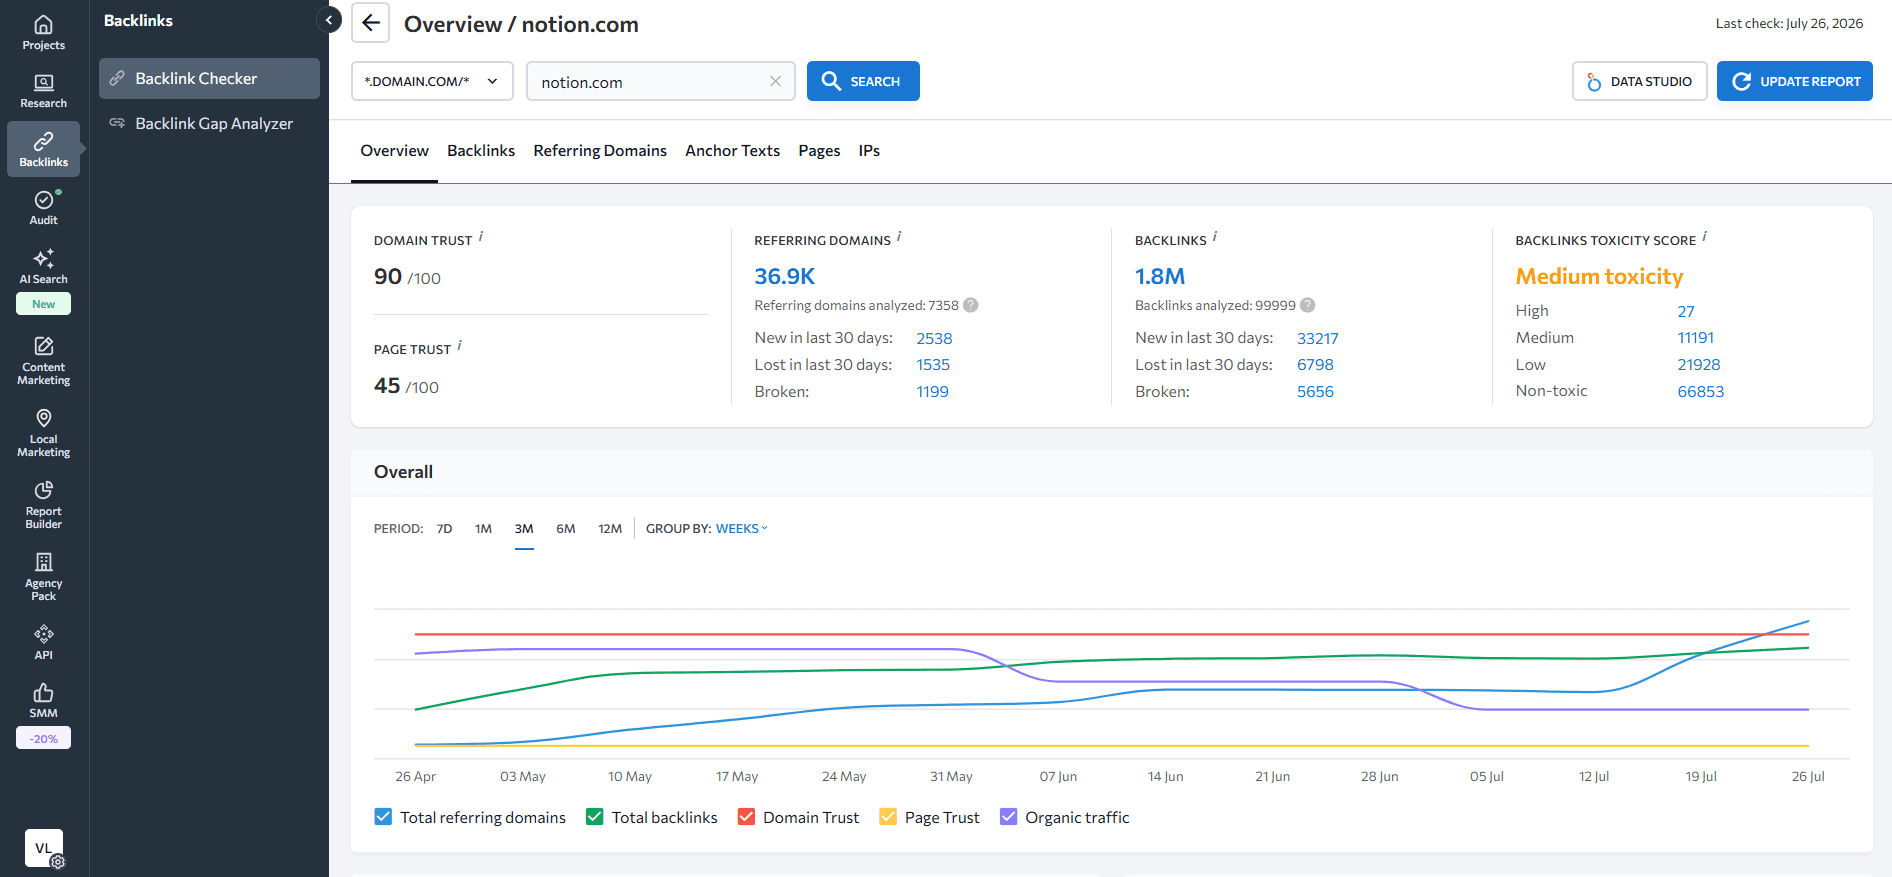Open the 36.9K referring domains total
Image resolution: width=1892 pixels, height=877 pixels.
(785, 276)
